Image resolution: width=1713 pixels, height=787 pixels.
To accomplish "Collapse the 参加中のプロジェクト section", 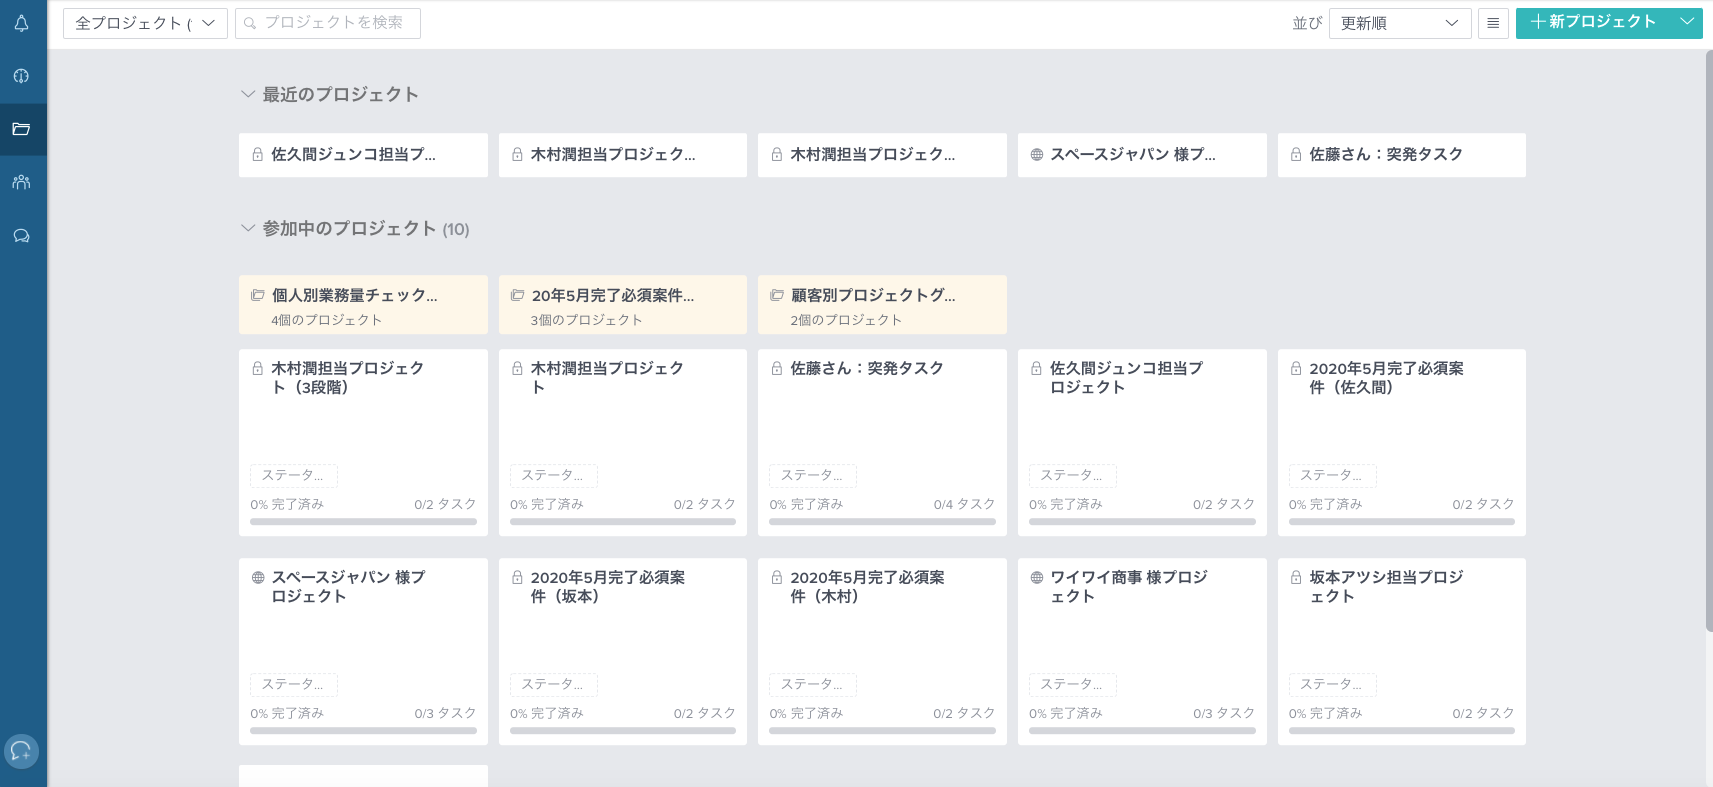I will [248, 228].
